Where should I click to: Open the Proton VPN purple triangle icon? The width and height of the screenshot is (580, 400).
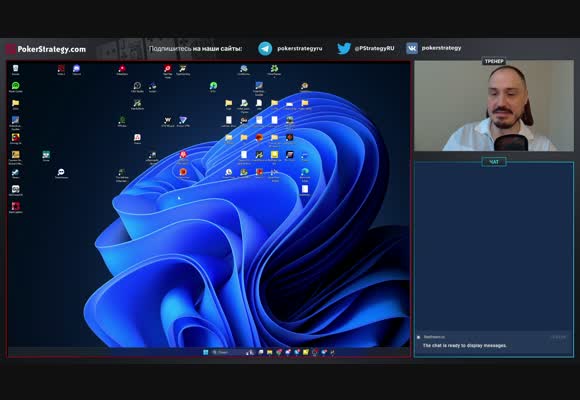click(x=183, y=121)
